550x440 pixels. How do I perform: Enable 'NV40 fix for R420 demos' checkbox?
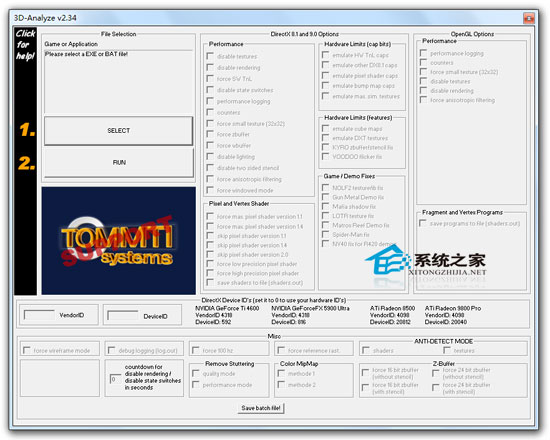(x=326, y=244)
